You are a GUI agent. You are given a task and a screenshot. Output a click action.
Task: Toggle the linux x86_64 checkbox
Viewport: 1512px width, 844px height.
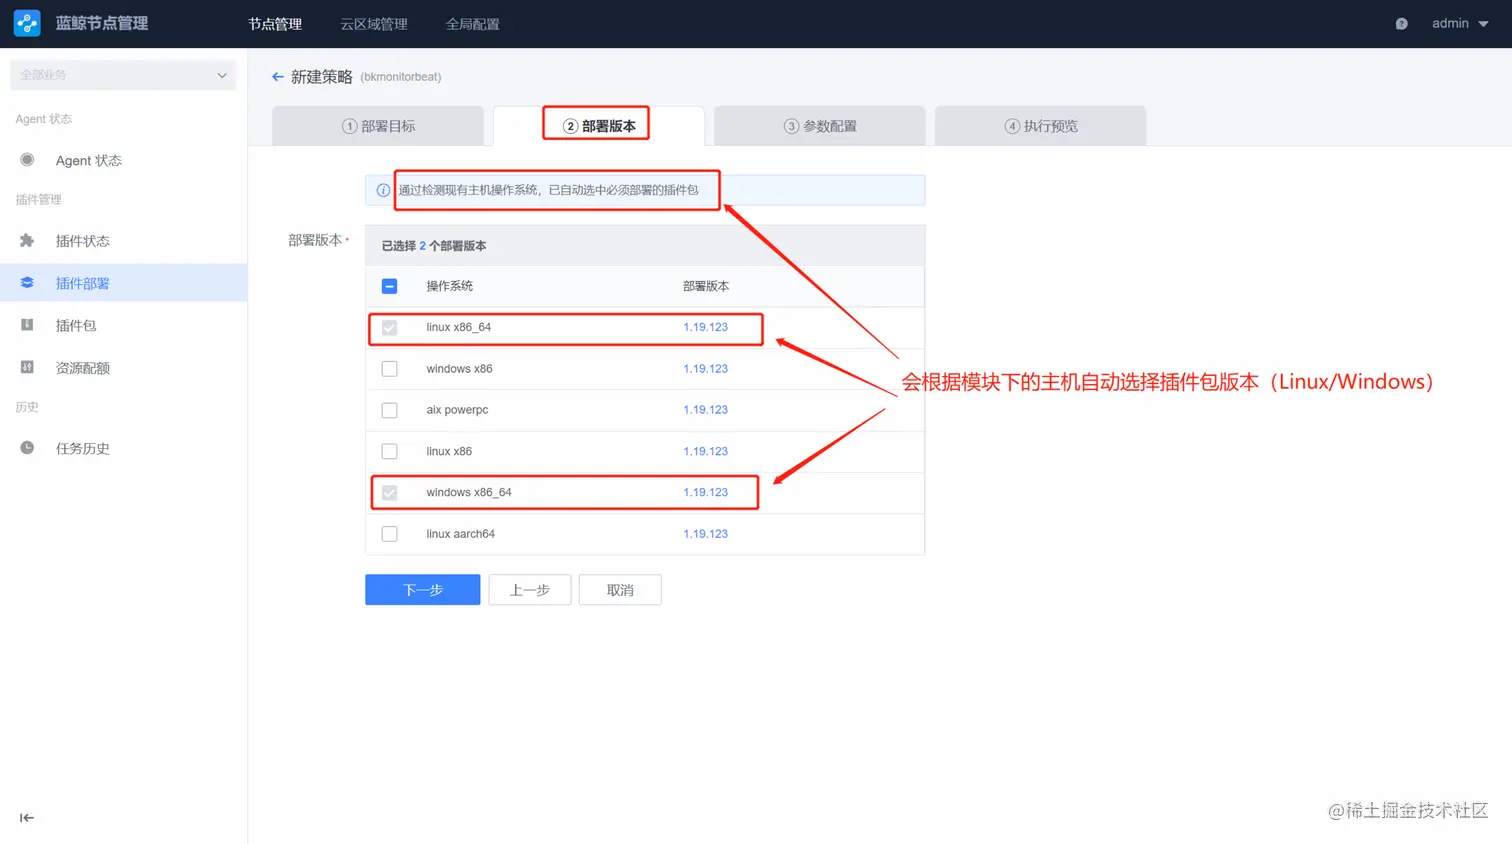(x=390, y=328)
